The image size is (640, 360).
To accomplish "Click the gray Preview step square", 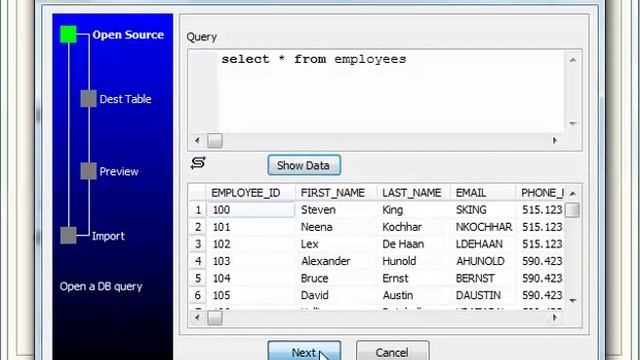I will point(88,171).
